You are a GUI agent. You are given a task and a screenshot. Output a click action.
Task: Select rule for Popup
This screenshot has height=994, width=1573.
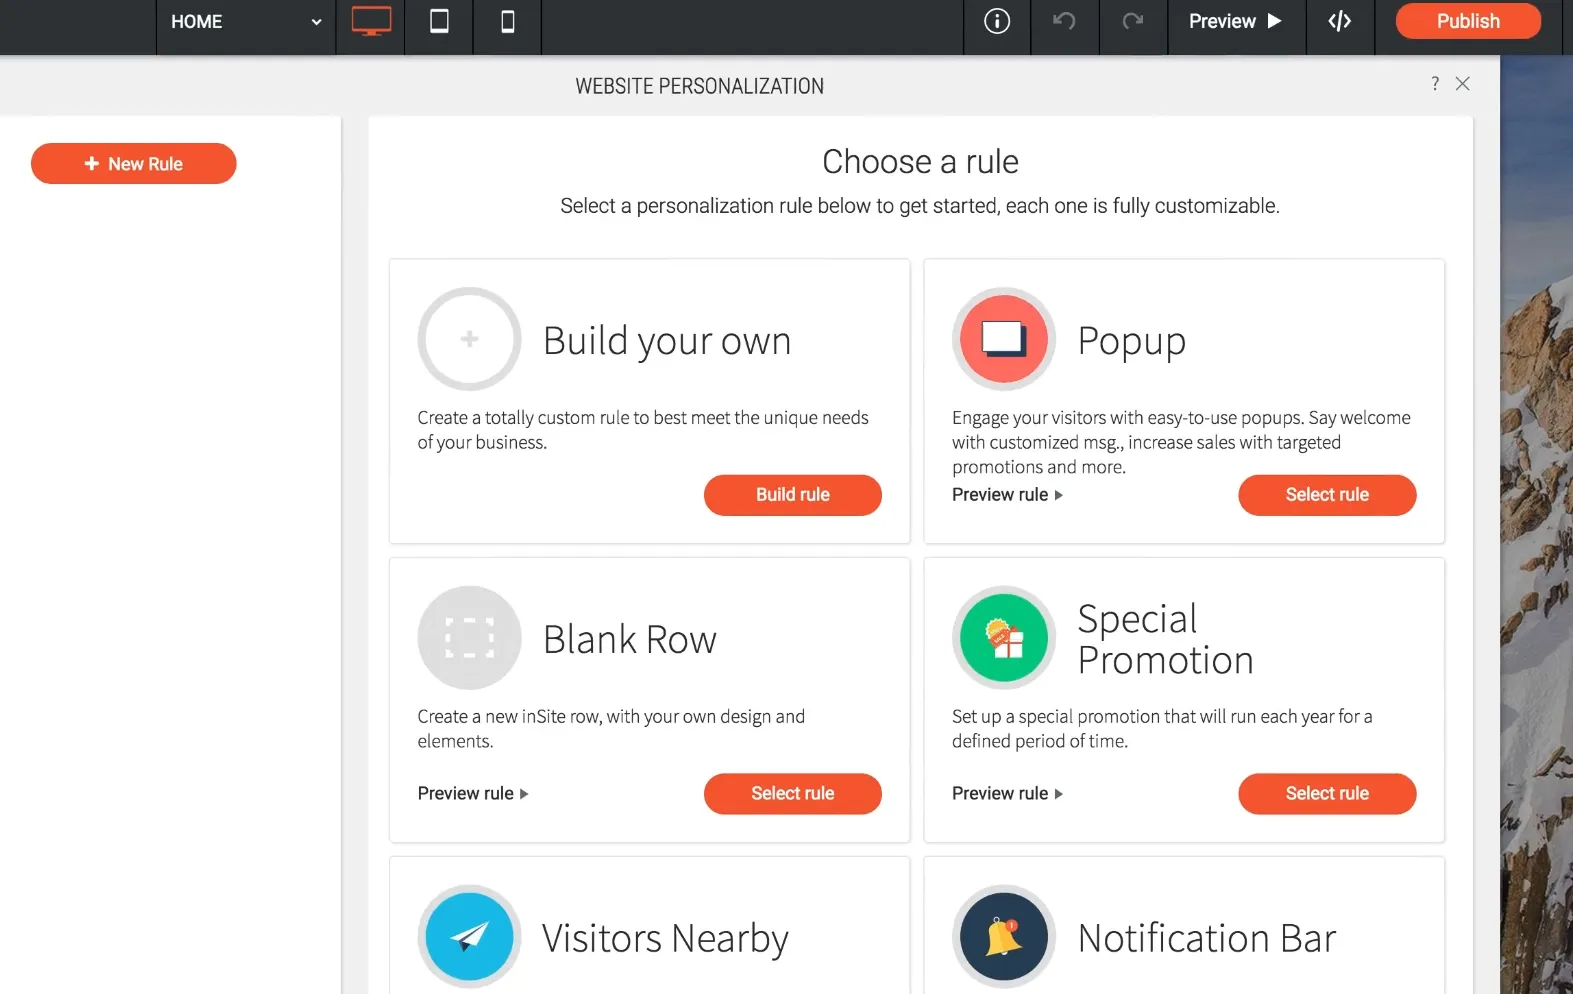pyautogui.click(x=1327, y=495)
